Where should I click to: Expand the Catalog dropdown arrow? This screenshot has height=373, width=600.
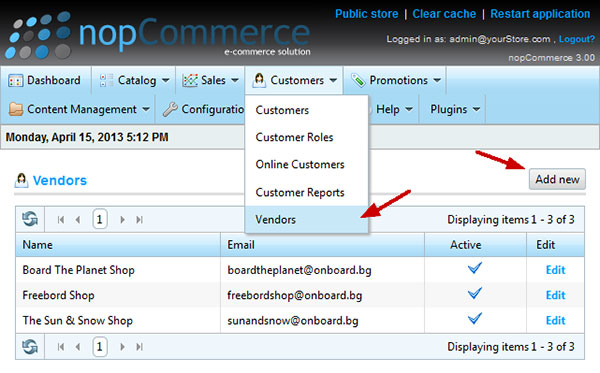pos(165,80)
